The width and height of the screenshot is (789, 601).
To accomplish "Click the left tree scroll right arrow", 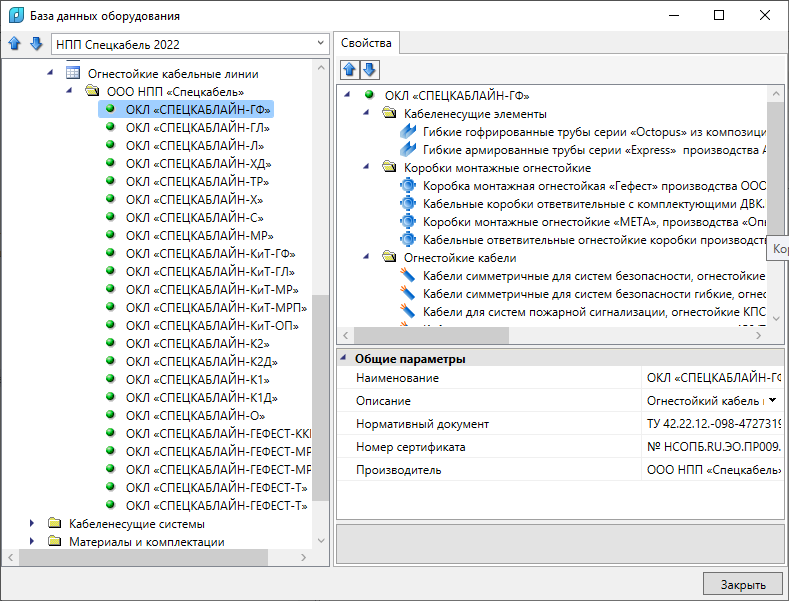I will click(x=303, y=557).
